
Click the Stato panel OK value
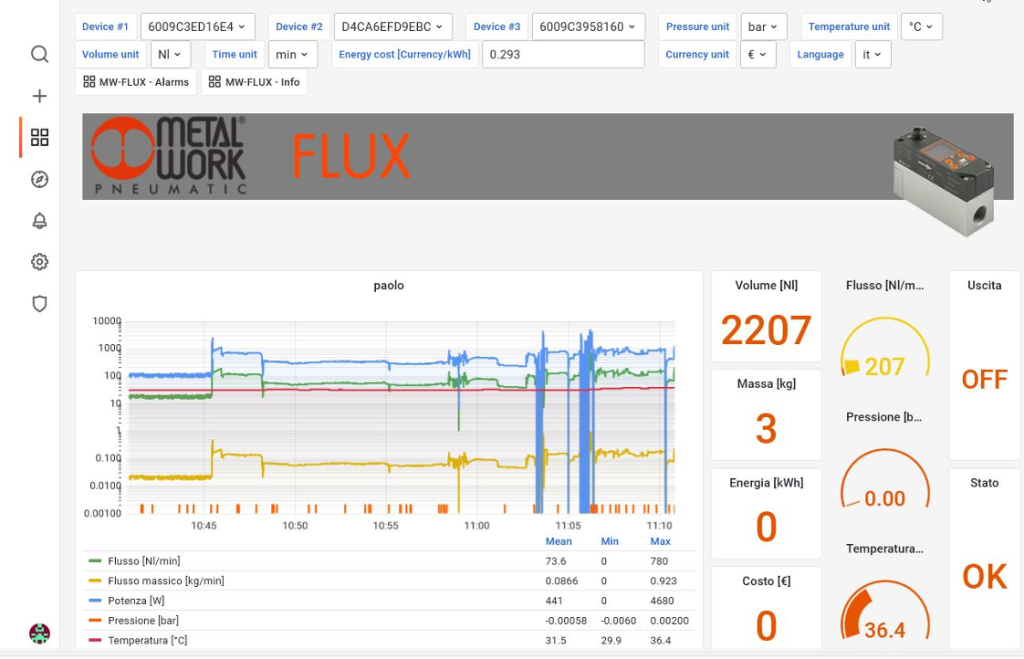(984, 577)
